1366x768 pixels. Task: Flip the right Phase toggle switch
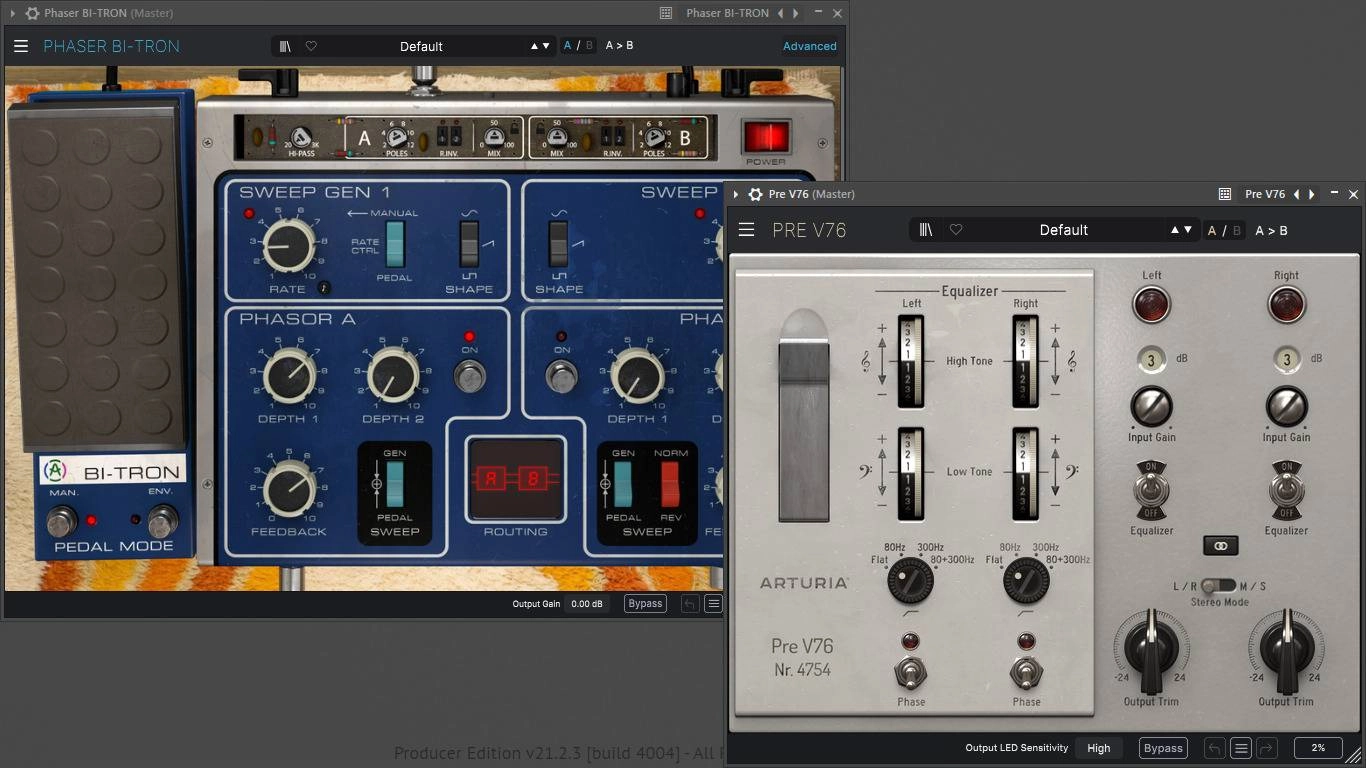coord(1026,671)
